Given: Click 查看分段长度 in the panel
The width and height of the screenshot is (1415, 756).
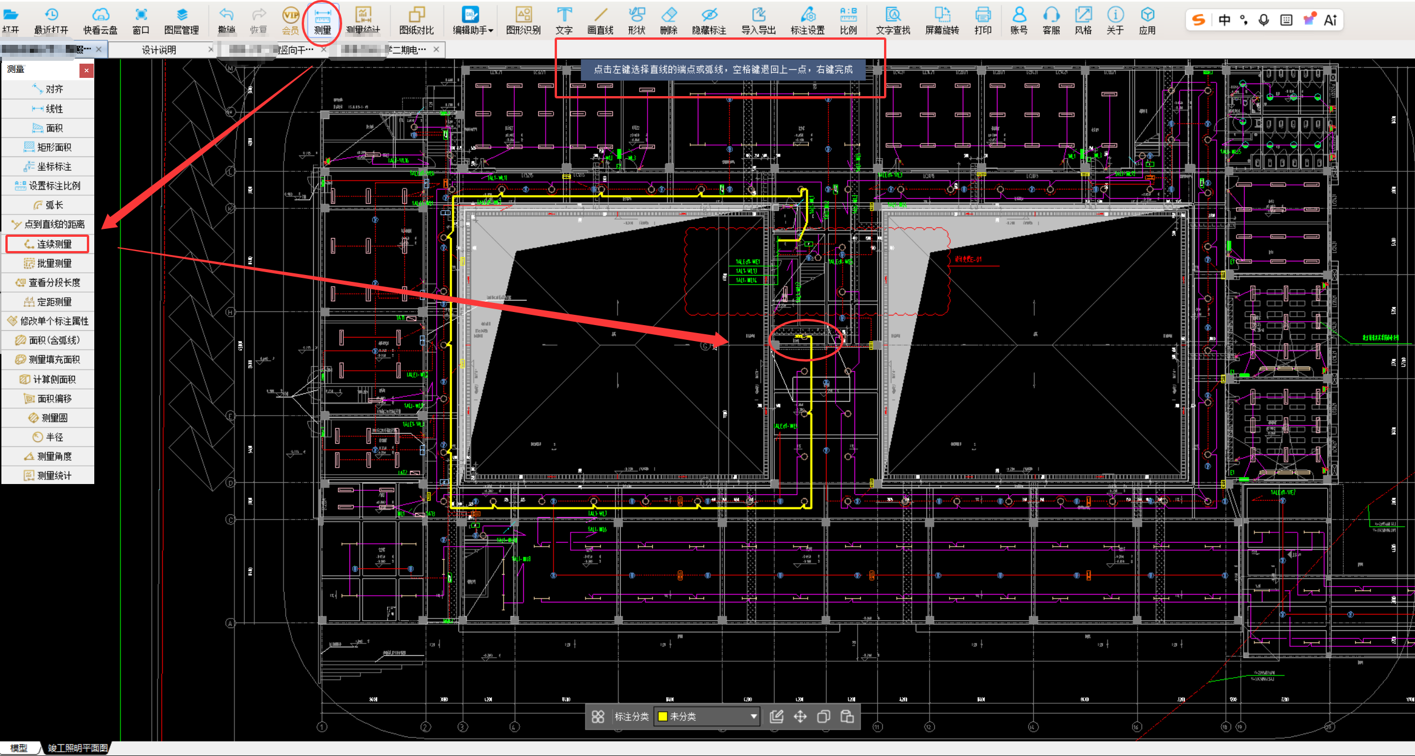Looking at the screenshot, I should click(x=47, y=282).
